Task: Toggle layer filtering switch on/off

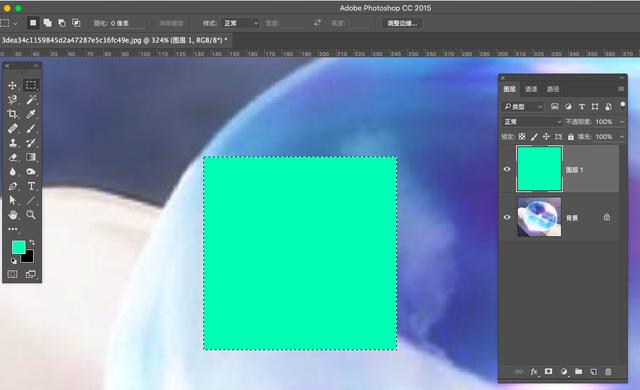Action: point(622,106)
